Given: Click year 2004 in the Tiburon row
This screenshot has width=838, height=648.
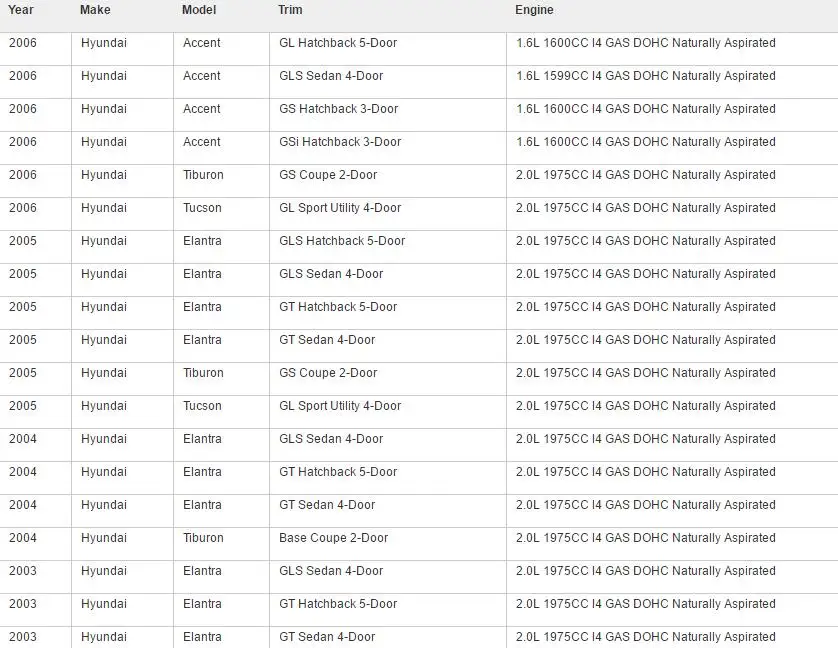Looking at the screenshot, I should click(x=23, y=538).
